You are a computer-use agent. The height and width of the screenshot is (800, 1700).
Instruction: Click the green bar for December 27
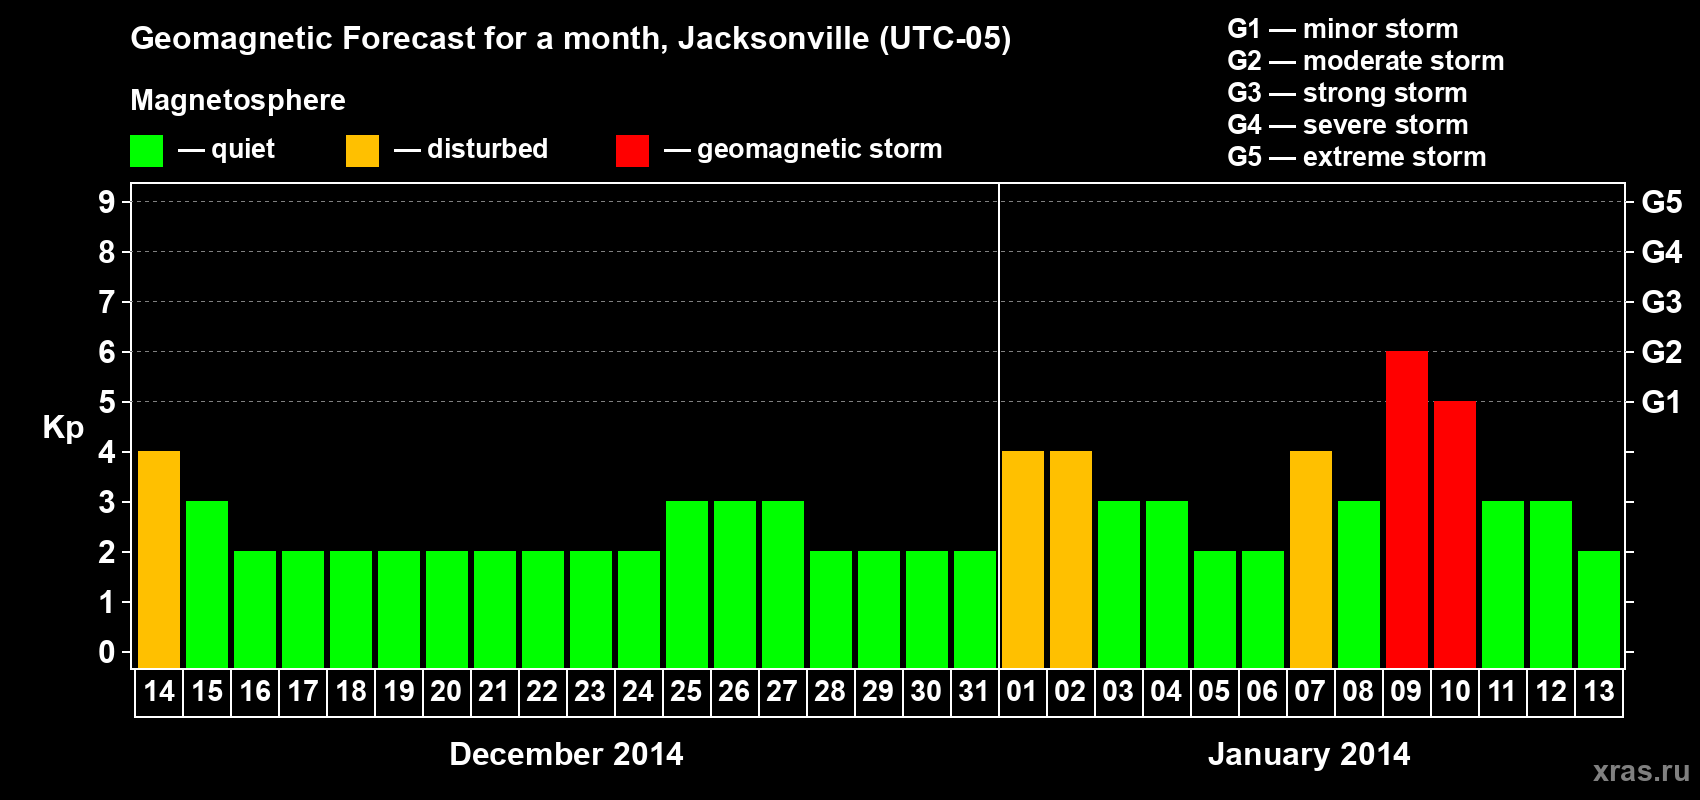pos(783,584)
